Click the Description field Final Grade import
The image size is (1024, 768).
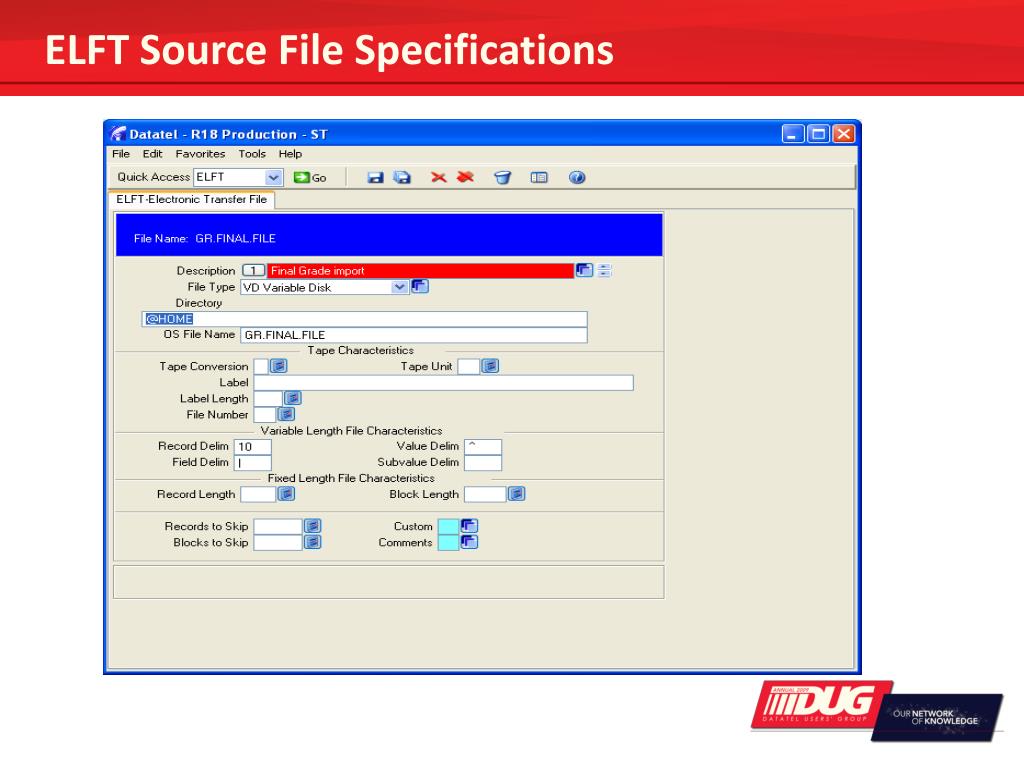pos(421,270)
